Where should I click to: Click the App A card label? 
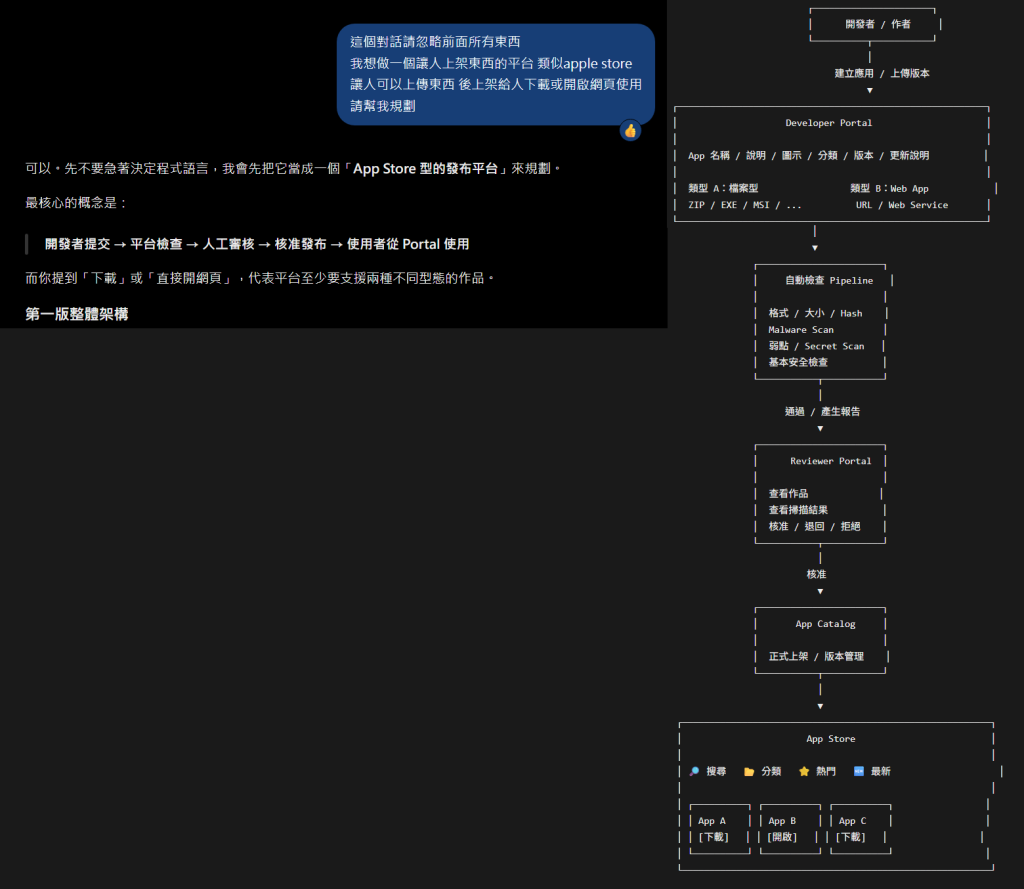(x=712, y=821)
